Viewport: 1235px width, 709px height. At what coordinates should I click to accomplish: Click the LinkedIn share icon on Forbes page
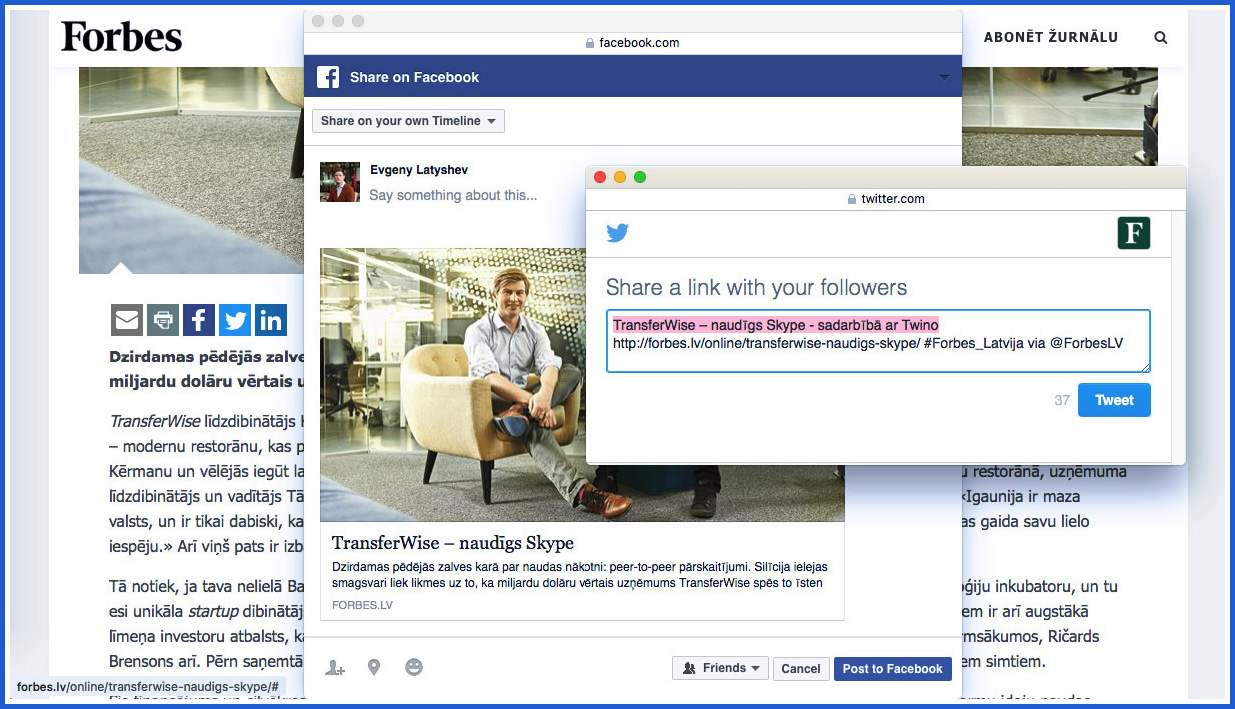pyautogui.click(x=271, y=320)
